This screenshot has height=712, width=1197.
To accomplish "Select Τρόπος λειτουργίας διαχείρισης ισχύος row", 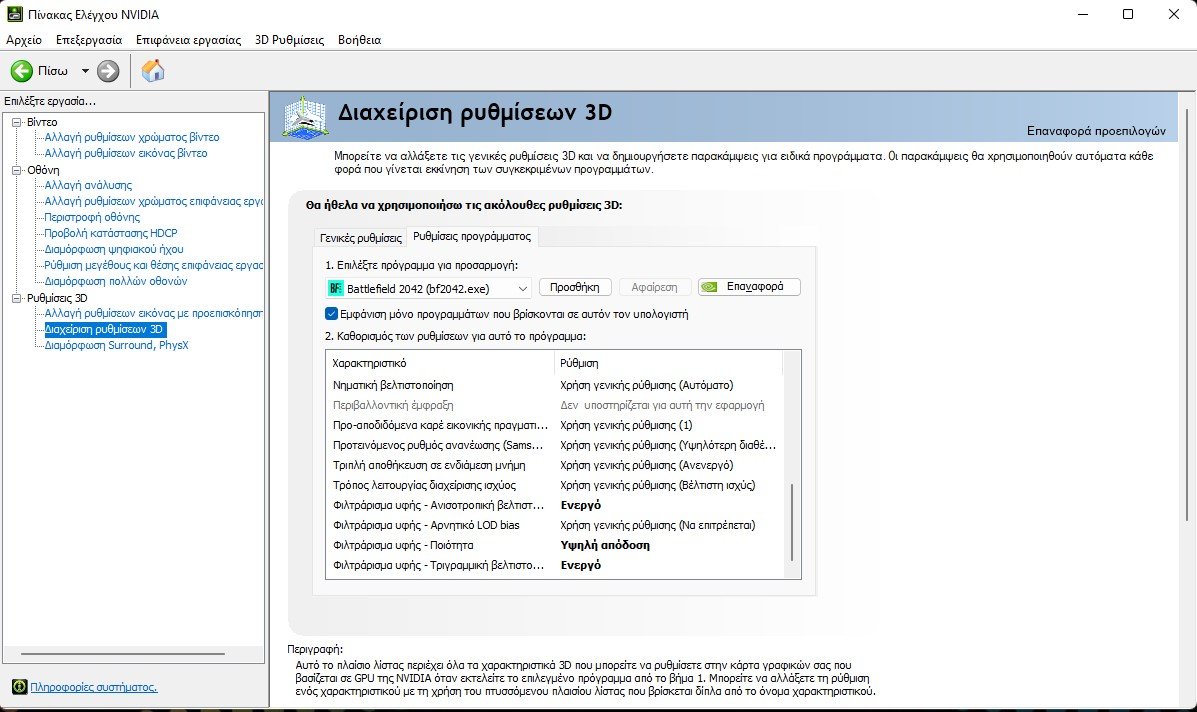I will [x=554, y=485].
